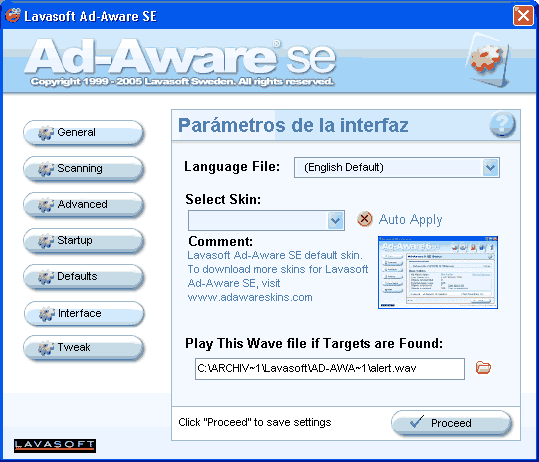Image resolution: width=539 pixels, height=462 pixels.
Task: Open the Tweak settings section
Action: pos(83,348)
